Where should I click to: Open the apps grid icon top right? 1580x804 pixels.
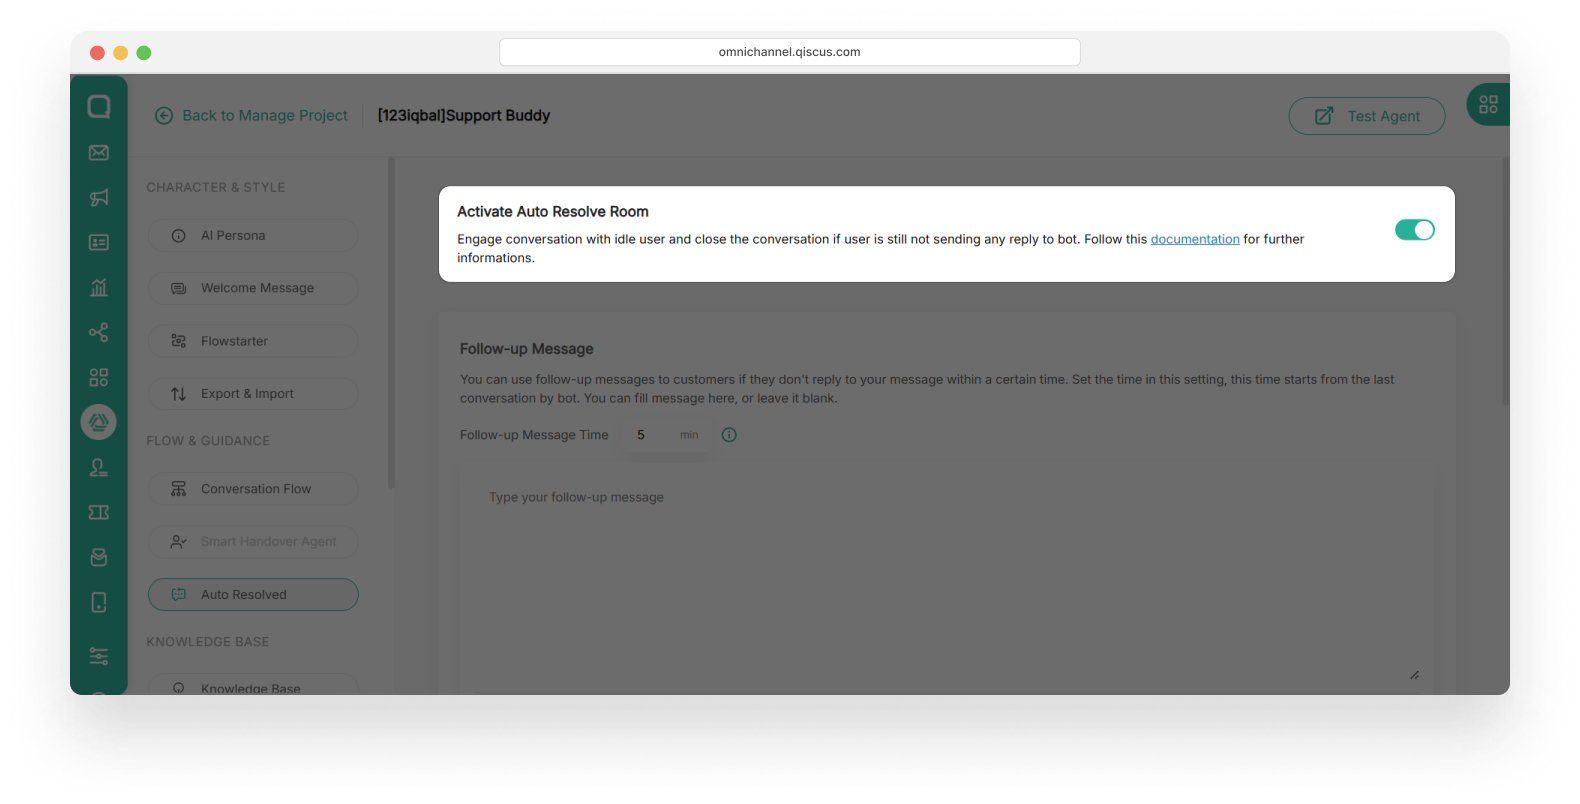click(1488, 104)
